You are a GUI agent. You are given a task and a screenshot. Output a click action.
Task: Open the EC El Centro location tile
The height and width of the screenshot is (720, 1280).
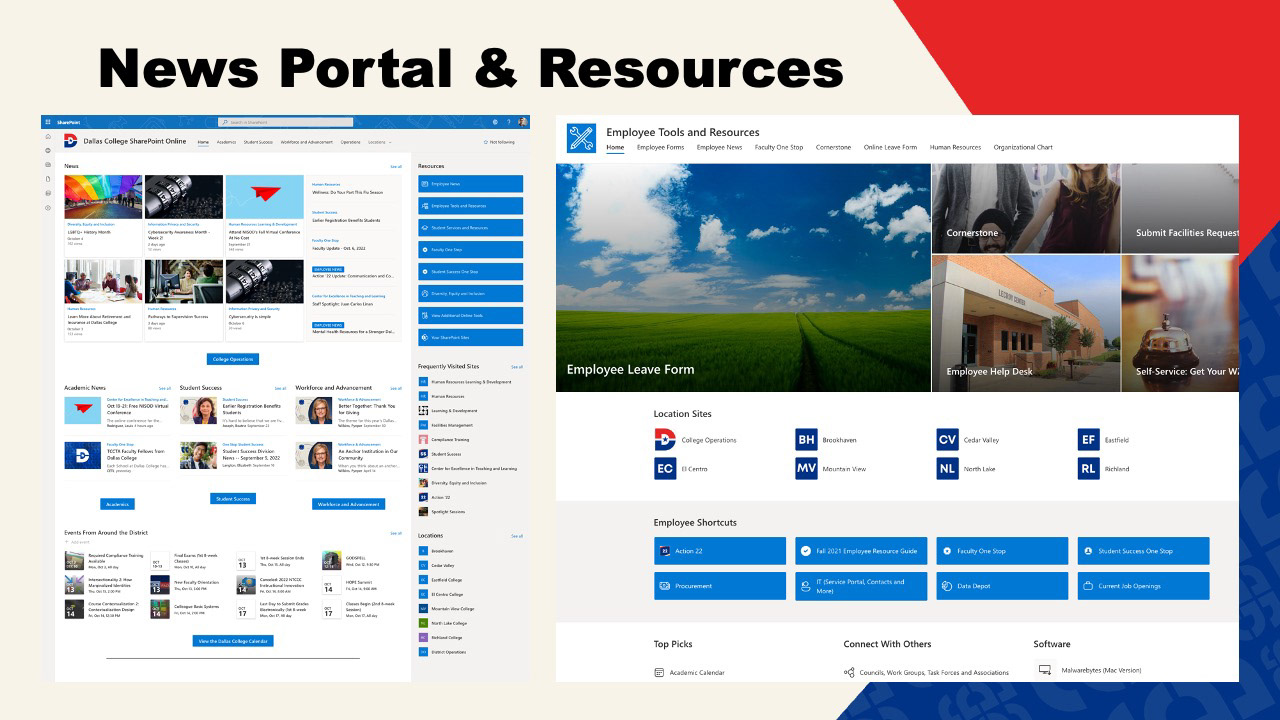point(665,468)
